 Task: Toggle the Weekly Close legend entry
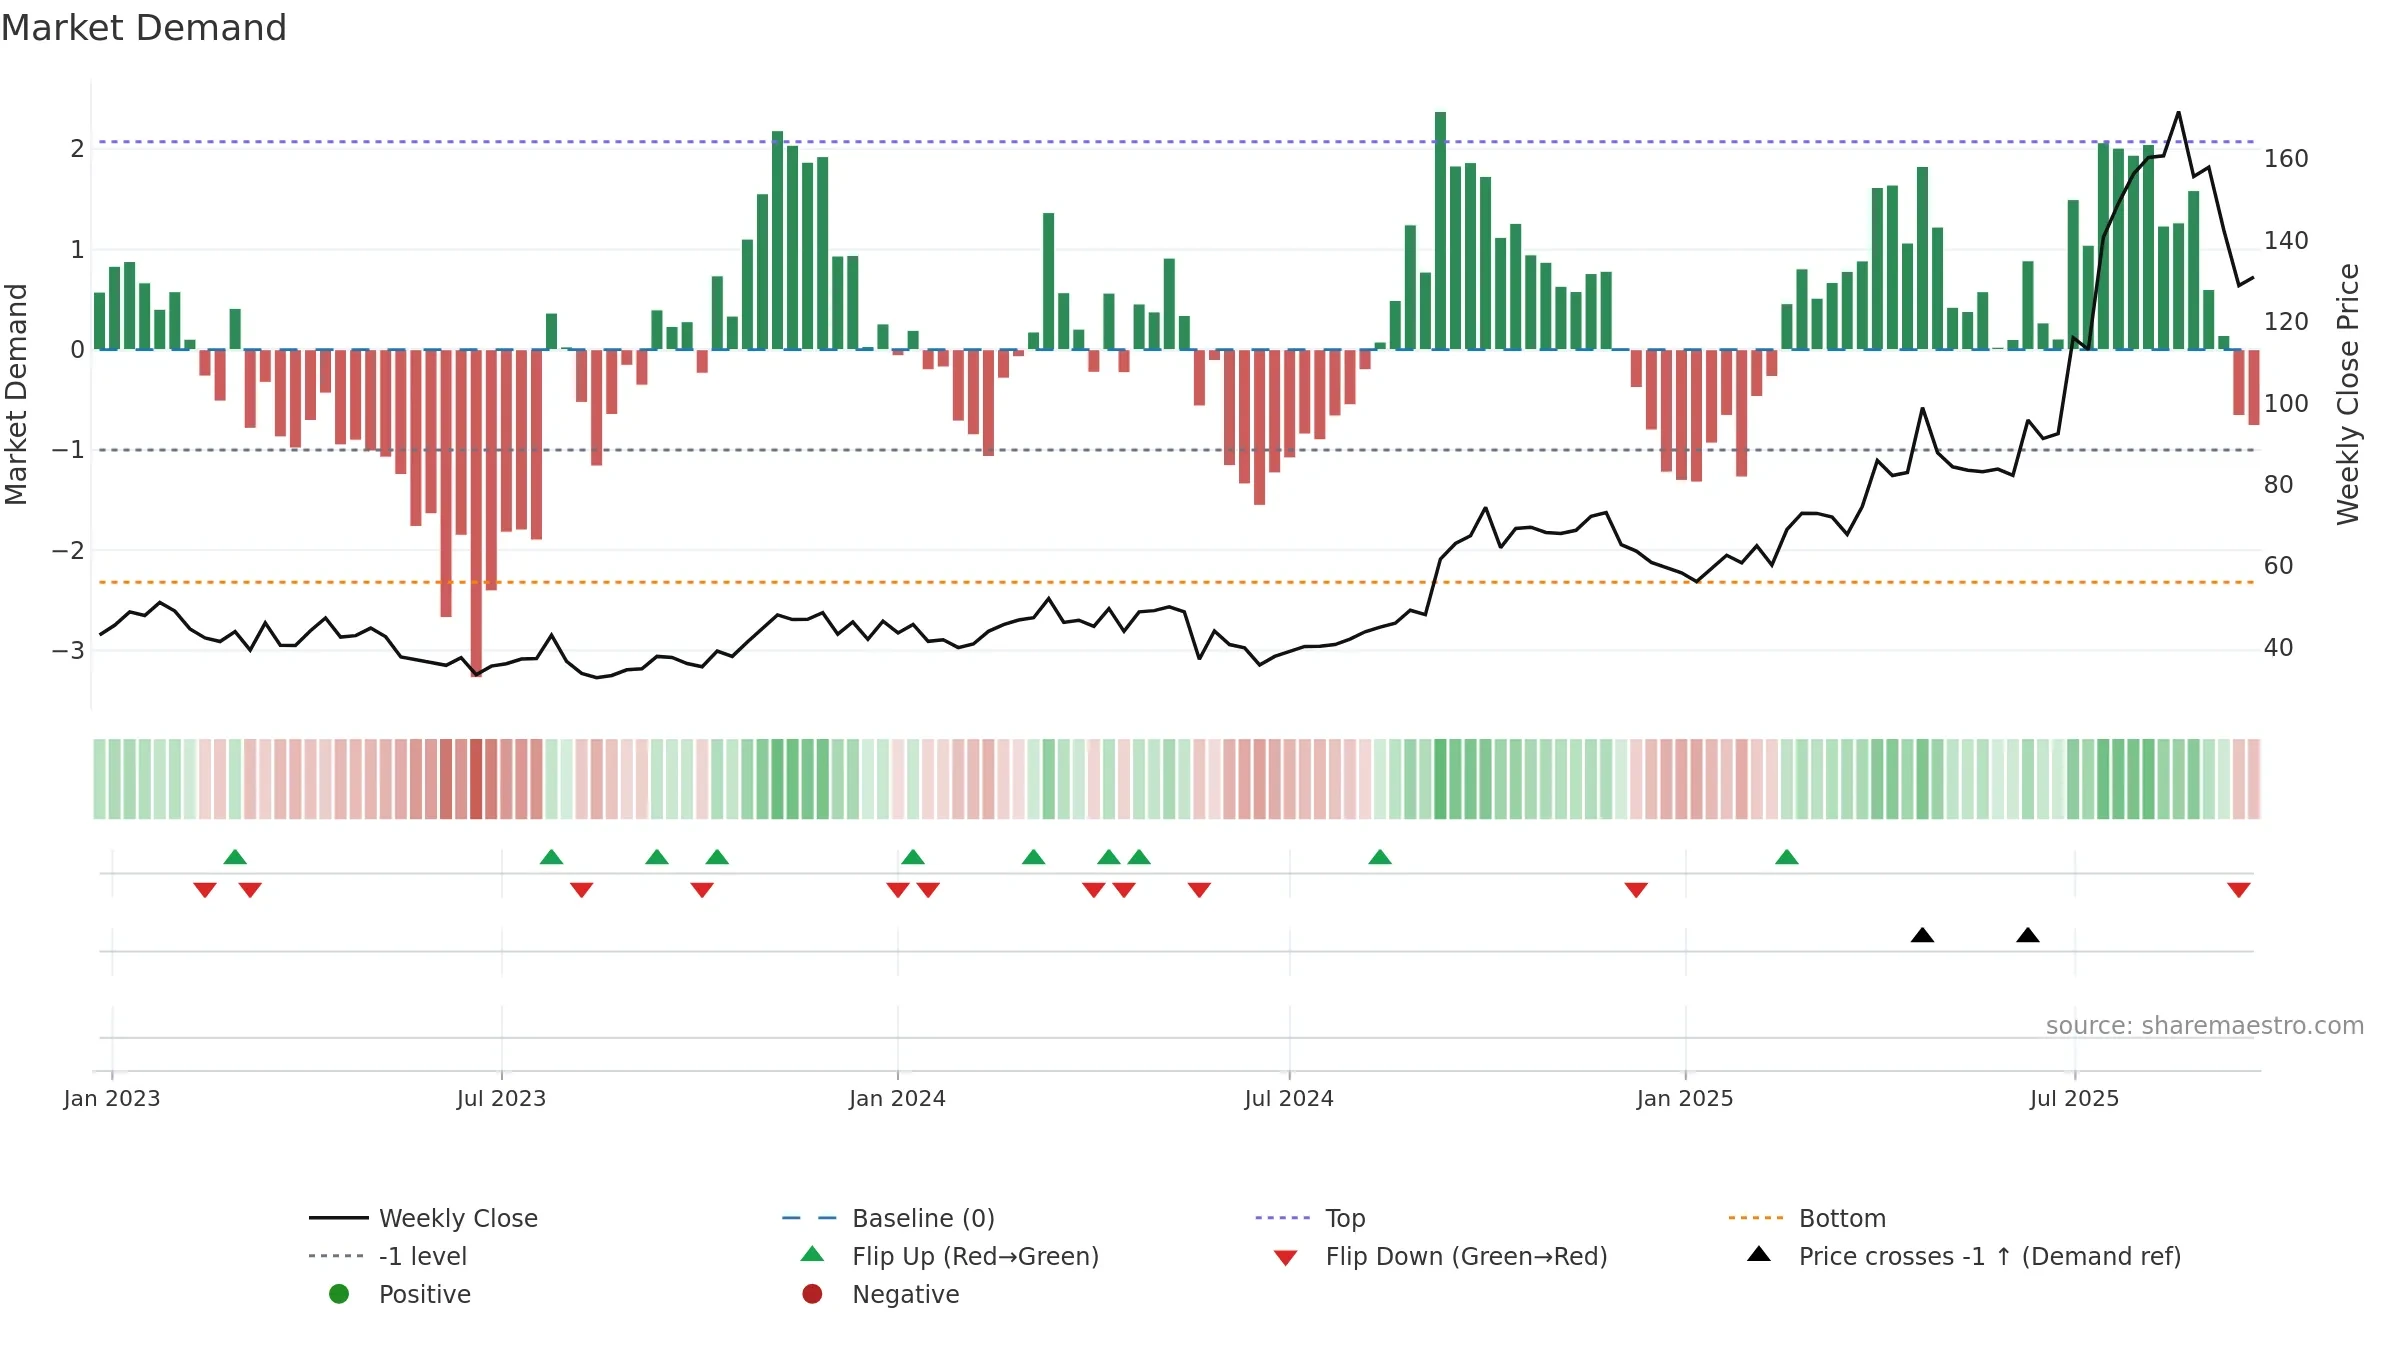423,1218
